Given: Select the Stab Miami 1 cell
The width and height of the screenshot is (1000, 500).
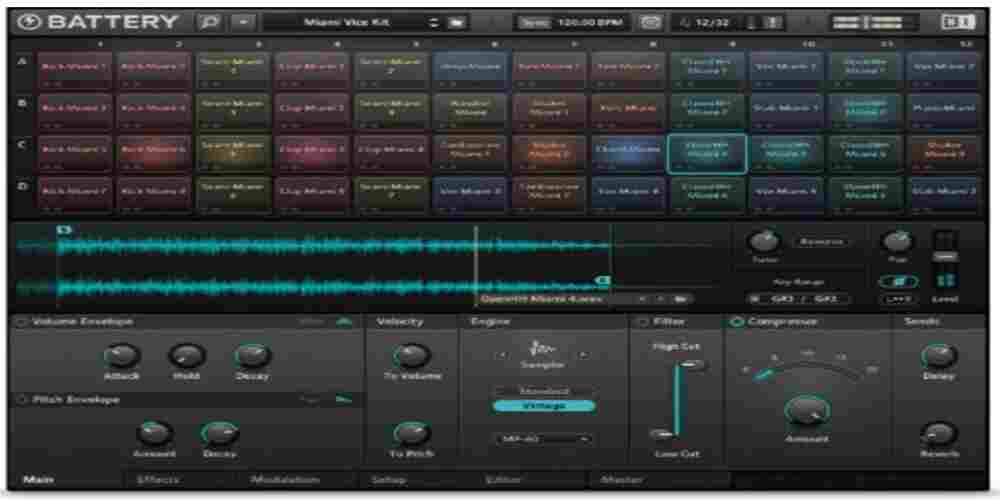Looking at the screenshot, I should pos(786,112).
